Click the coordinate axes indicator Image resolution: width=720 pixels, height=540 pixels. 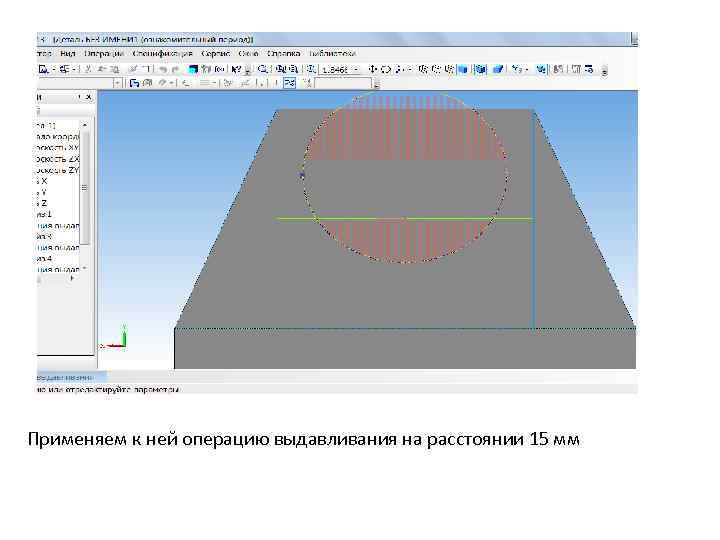coord(114,338)
